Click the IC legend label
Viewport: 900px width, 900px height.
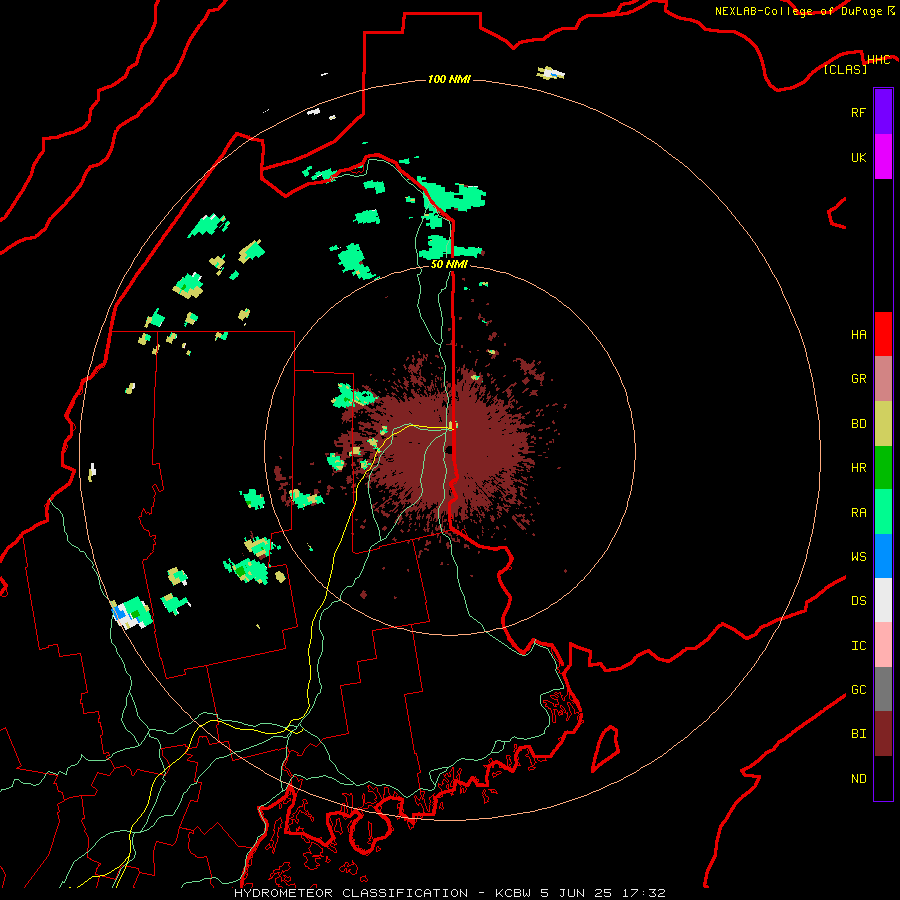[858, 646]
